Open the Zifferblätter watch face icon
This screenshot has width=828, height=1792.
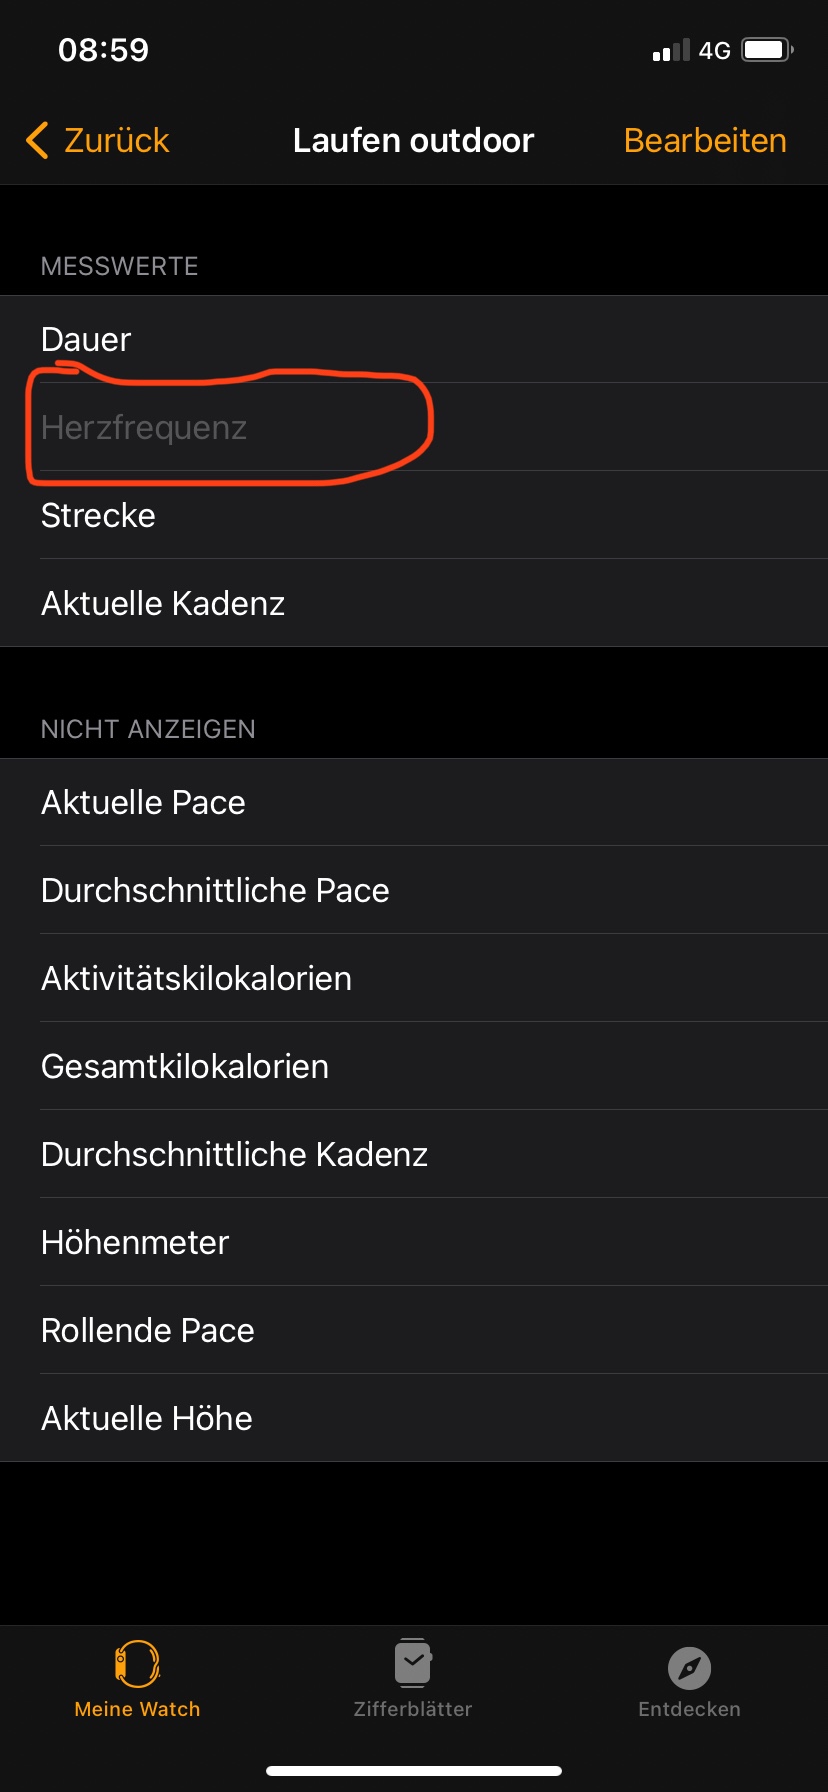(413, 1664)
